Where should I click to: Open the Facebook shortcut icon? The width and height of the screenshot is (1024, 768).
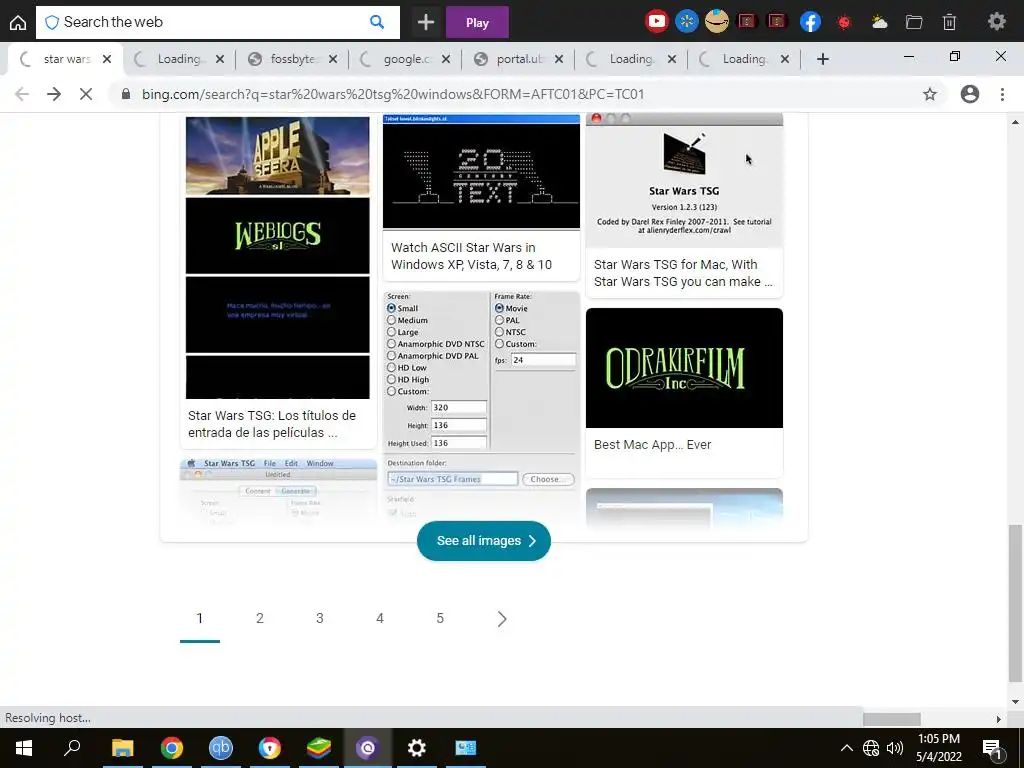[x=810, y=22]
